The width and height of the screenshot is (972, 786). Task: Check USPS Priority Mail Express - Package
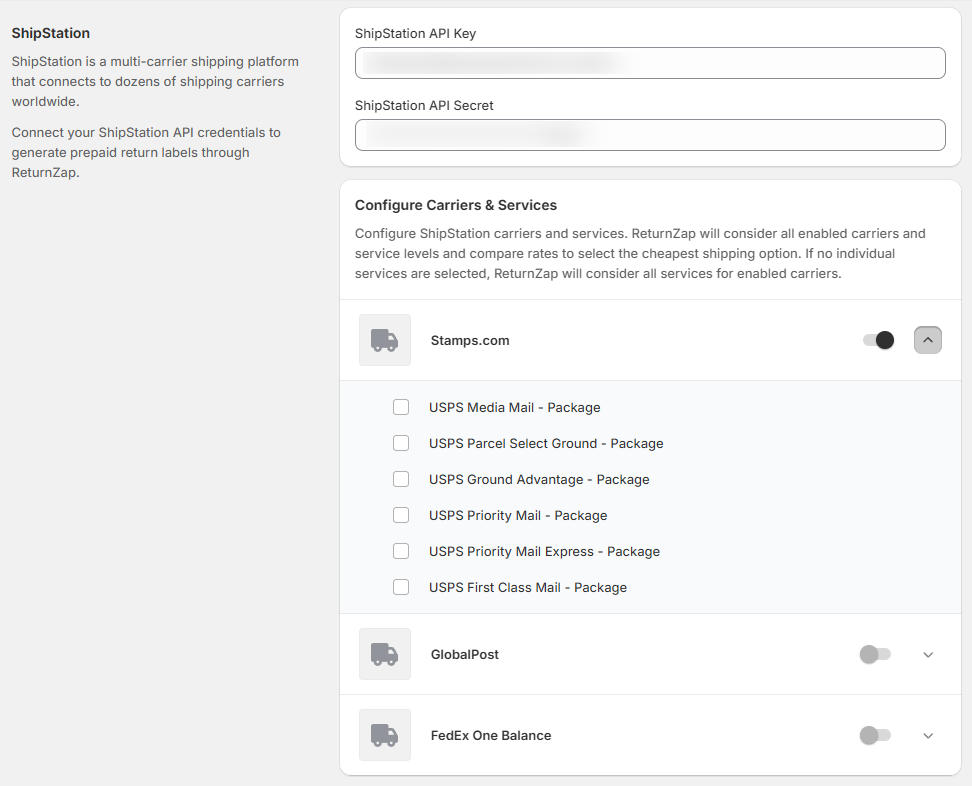401,551
